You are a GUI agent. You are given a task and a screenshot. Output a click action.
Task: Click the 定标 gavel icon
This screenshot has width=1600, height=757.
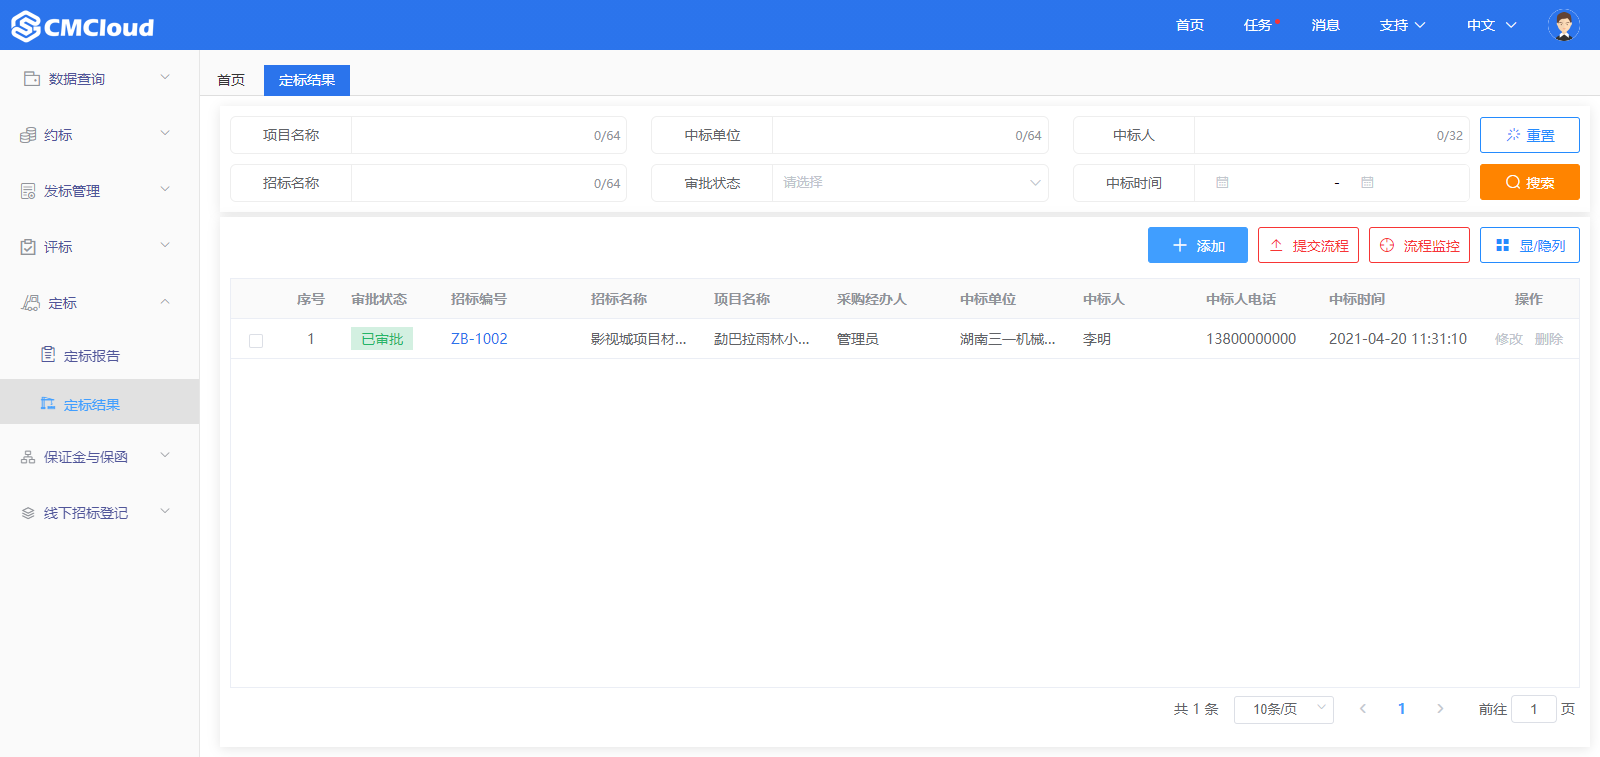31,303
